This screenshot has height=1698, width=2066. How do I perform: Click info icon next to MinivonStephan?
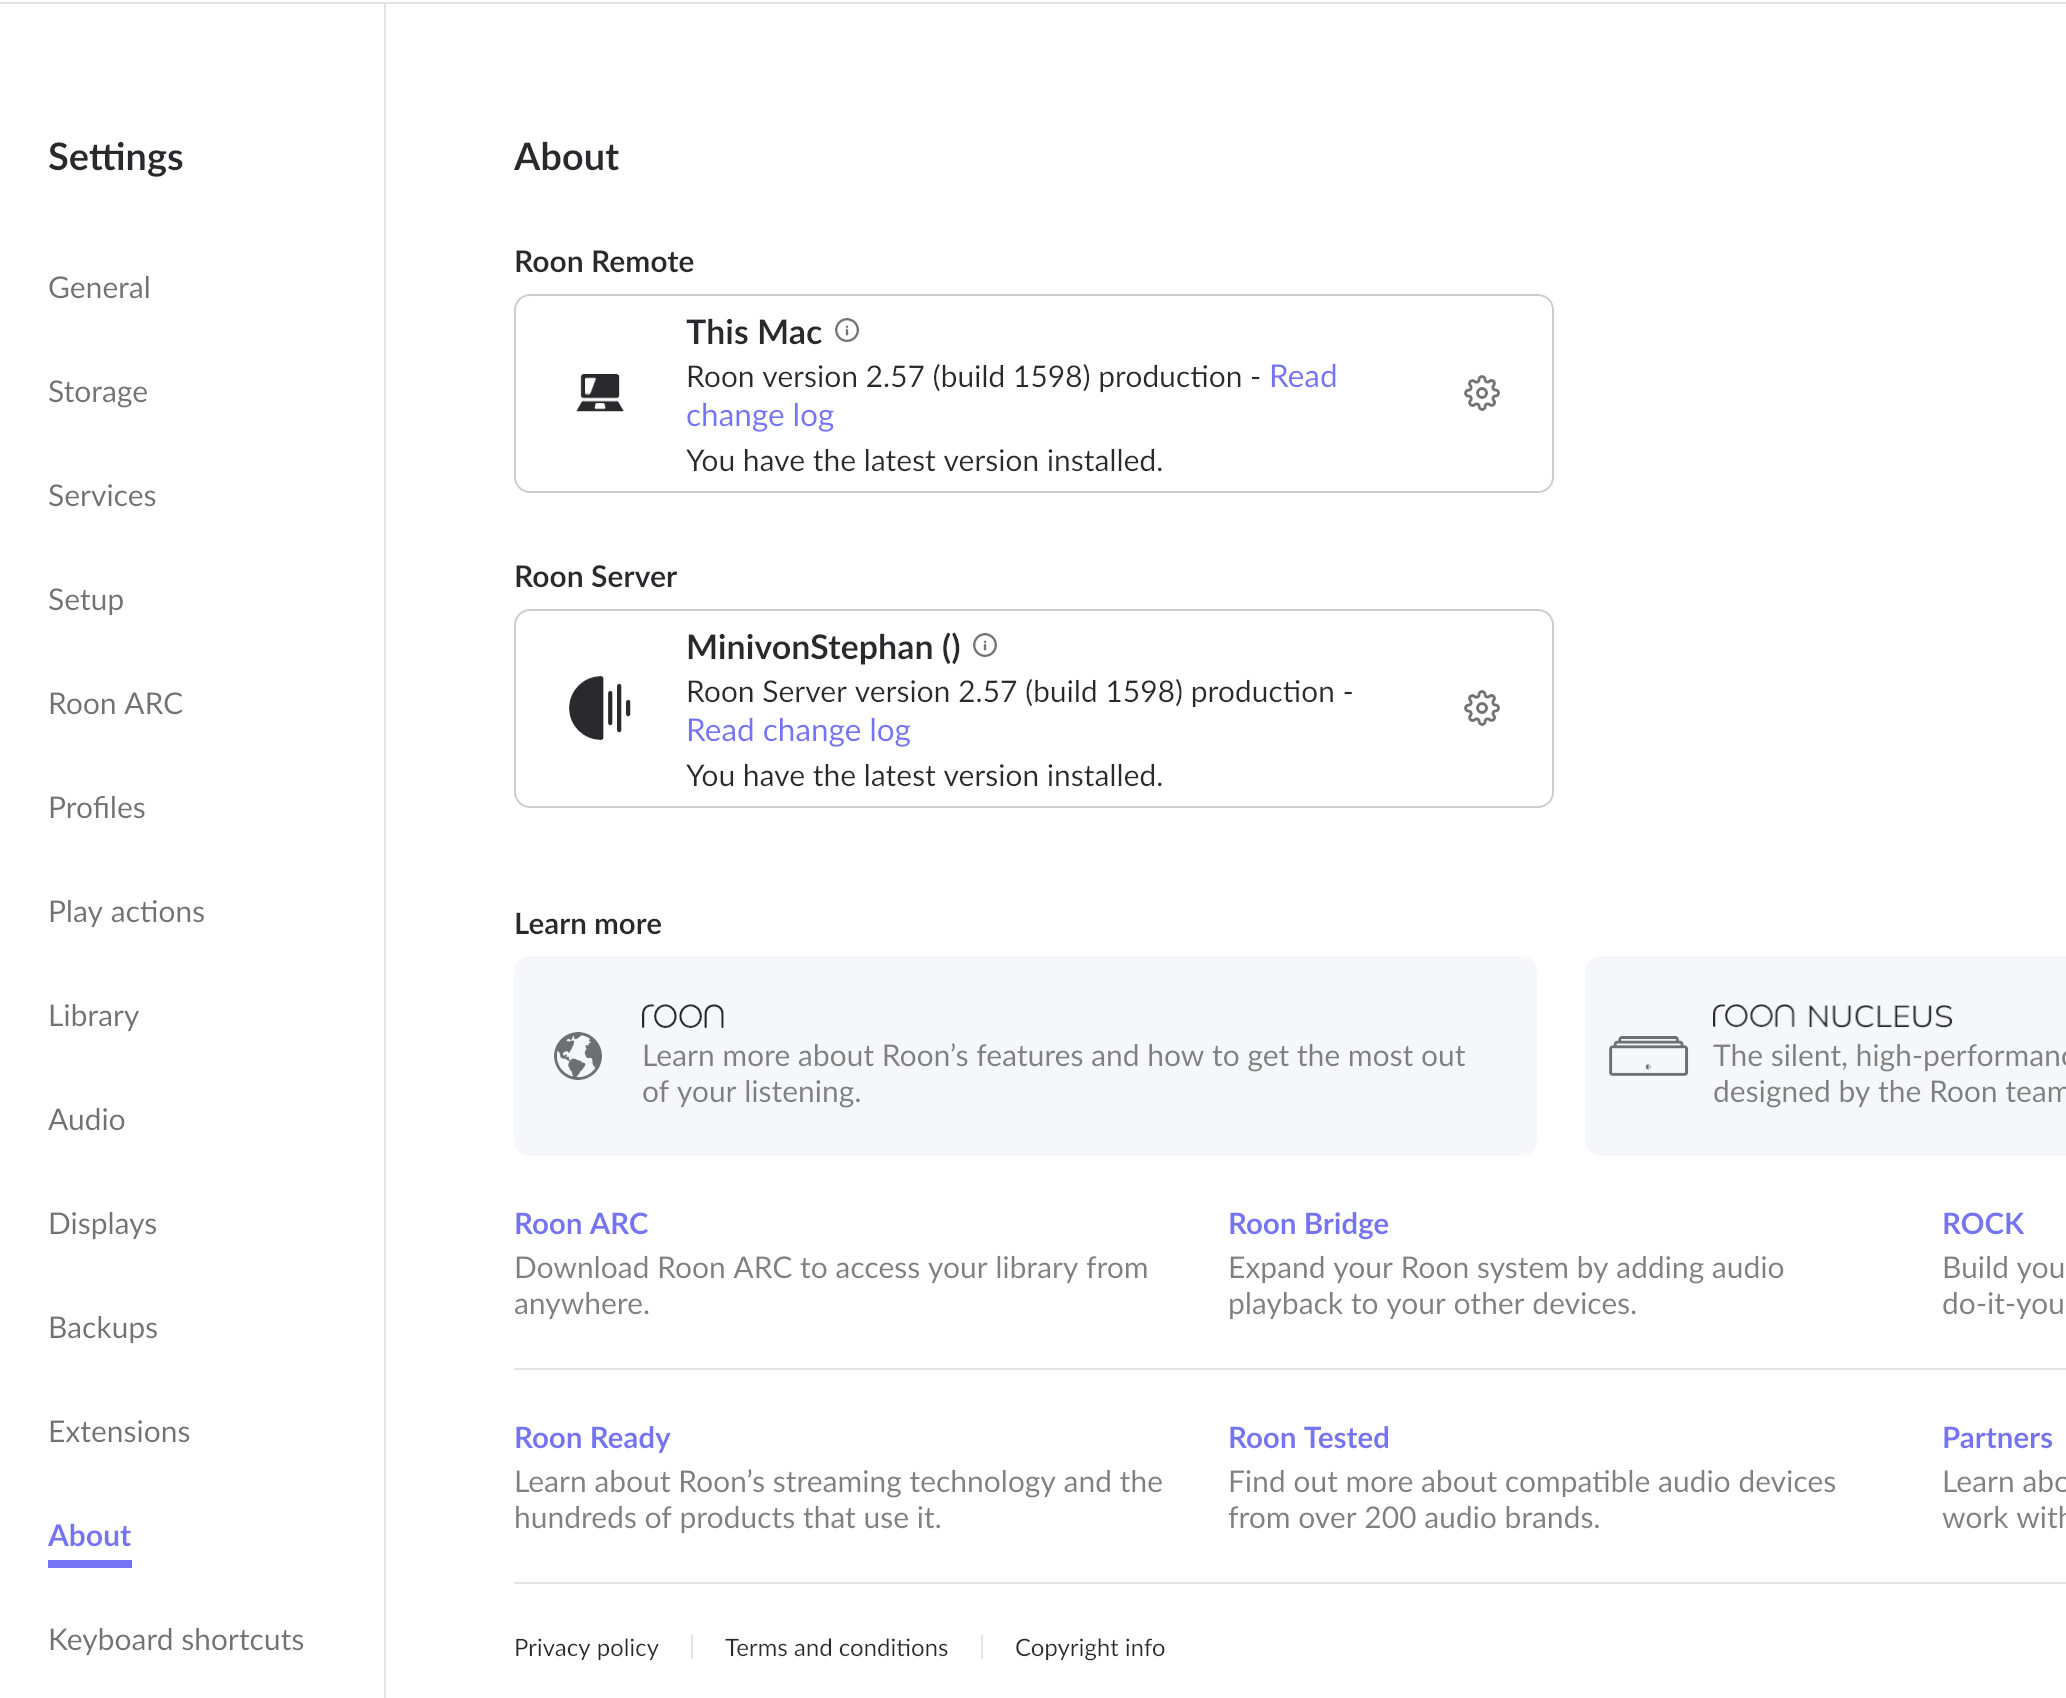coord(985,645)
